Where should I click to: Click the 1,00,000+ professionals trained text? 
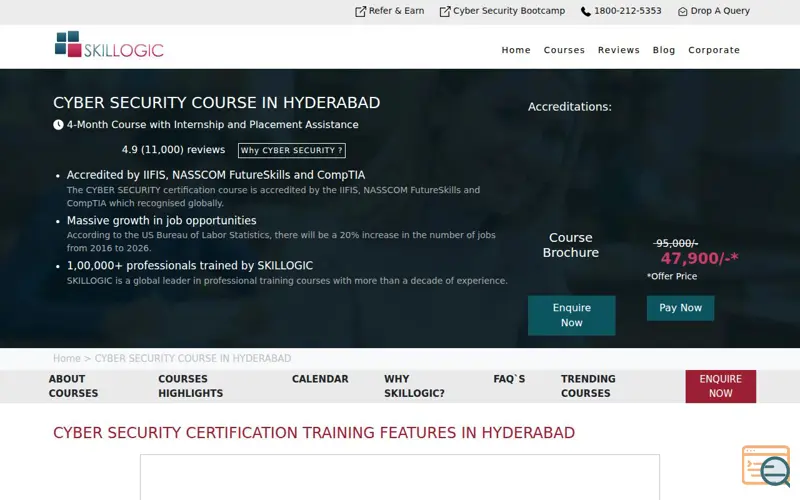(190, 265)
